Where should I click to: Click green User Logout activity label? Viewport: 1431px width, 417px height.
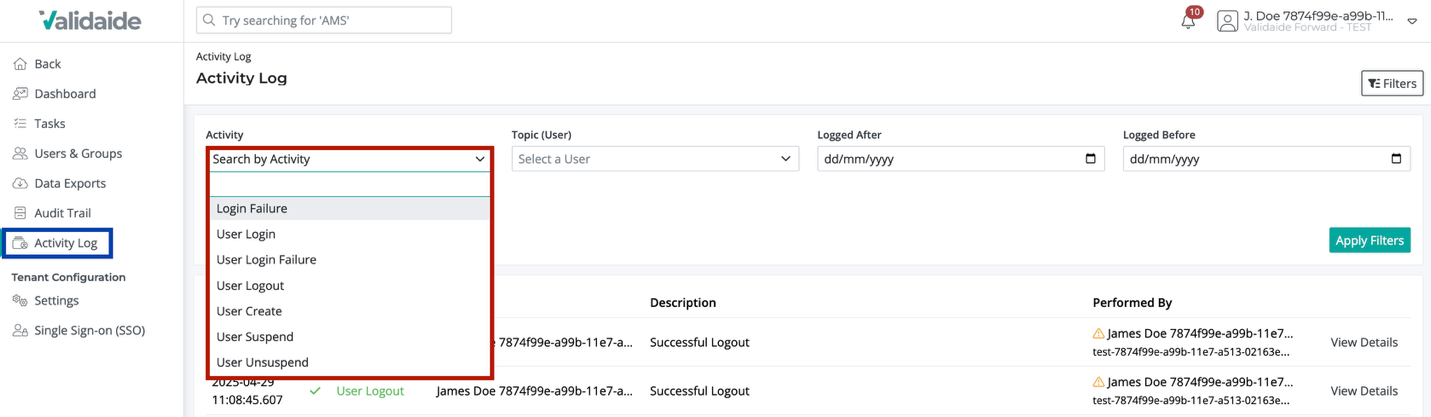(x=370, y=391)
